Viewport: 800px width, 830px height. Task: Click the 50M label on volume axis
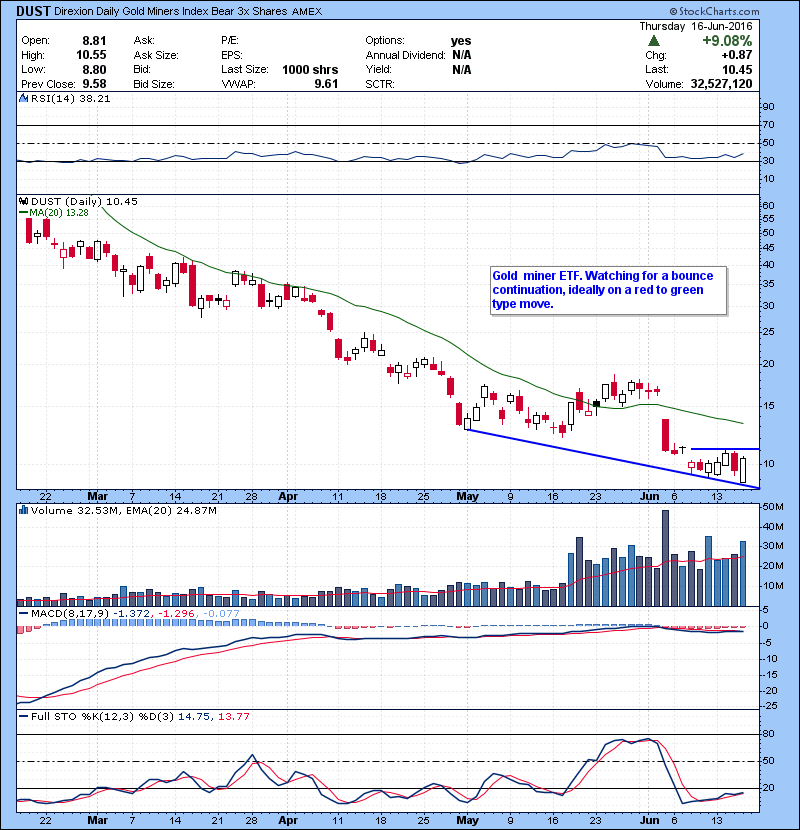773,507
